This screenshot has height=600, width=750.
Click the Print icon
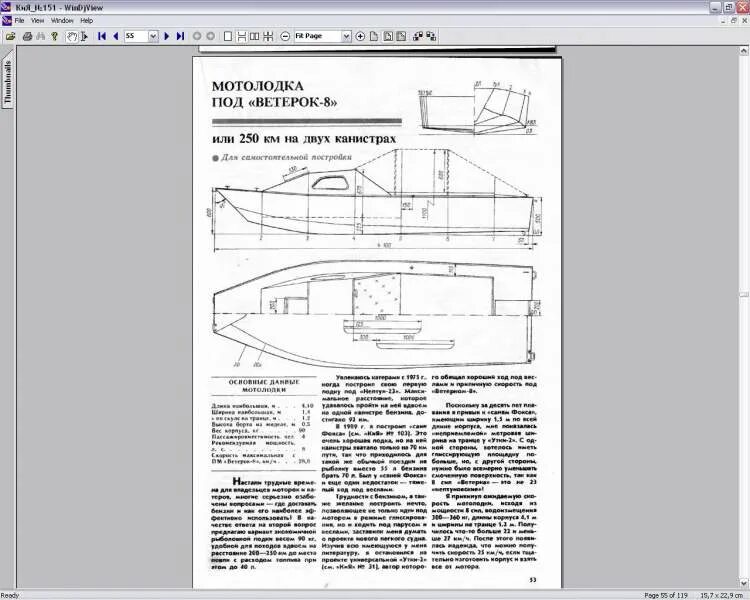tap(27, 36)
